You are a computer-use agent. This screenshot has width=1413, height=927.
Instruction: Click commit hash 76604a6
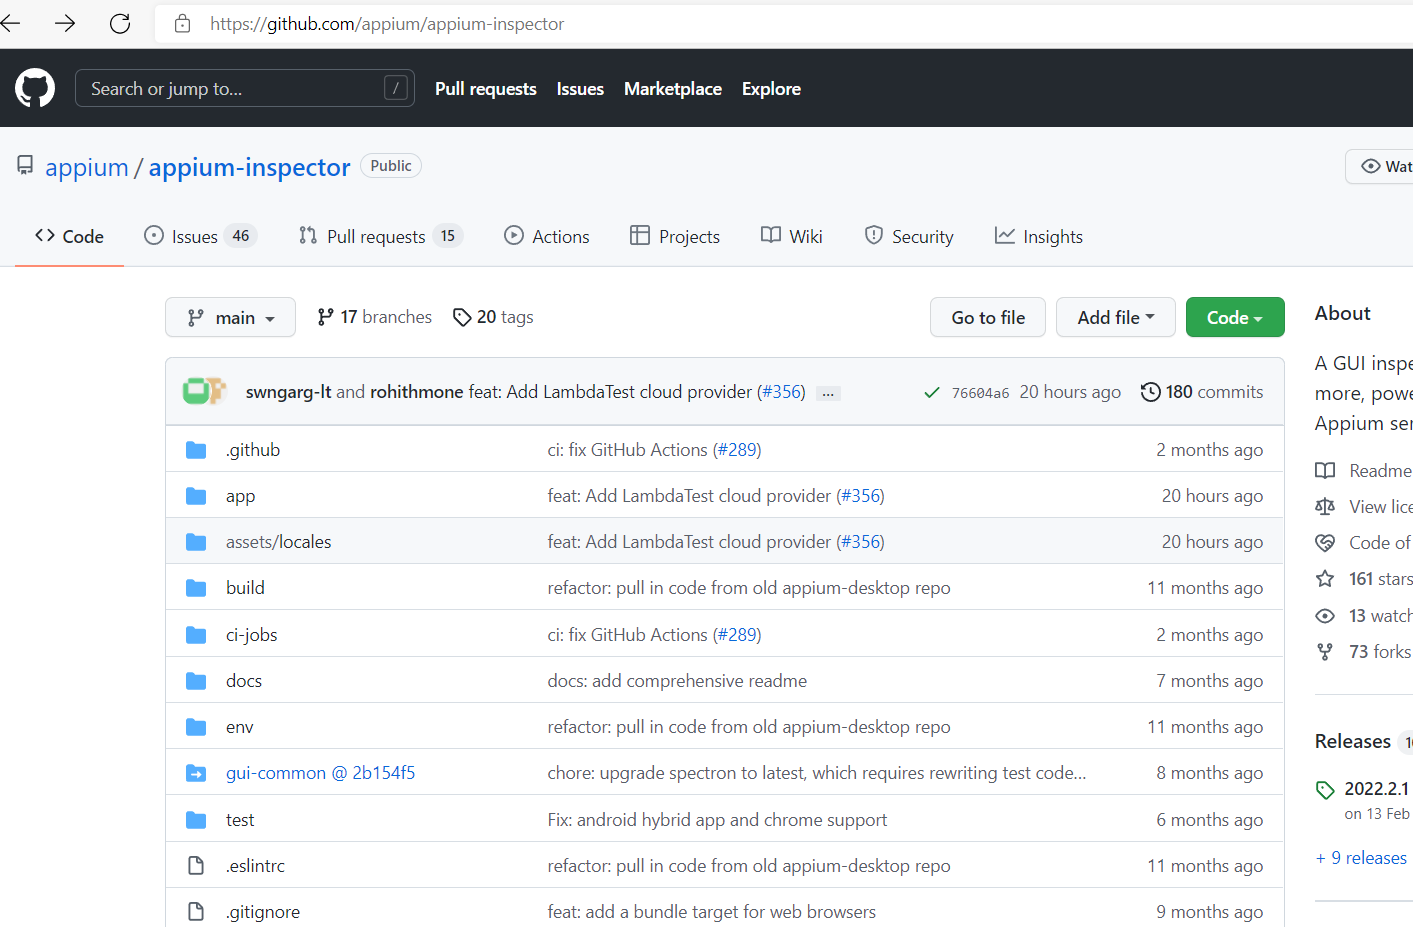(x=980, y=393)
